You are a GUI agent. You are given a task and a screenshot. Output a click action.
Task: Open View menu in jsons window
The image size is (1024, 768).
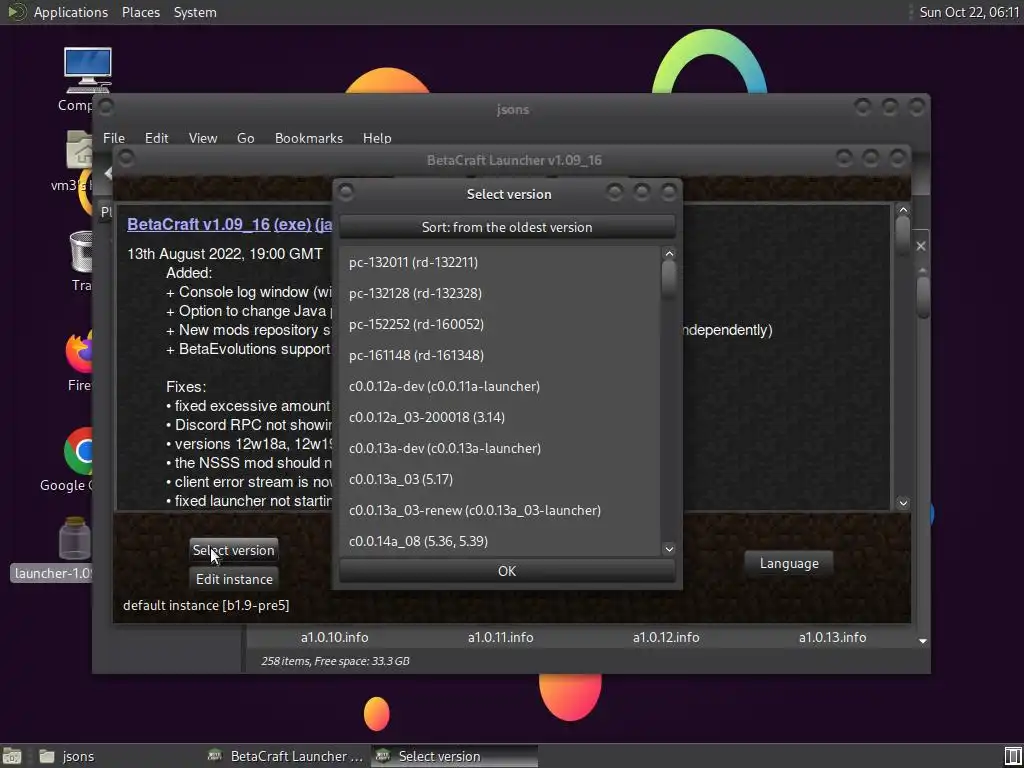point(203,138)
